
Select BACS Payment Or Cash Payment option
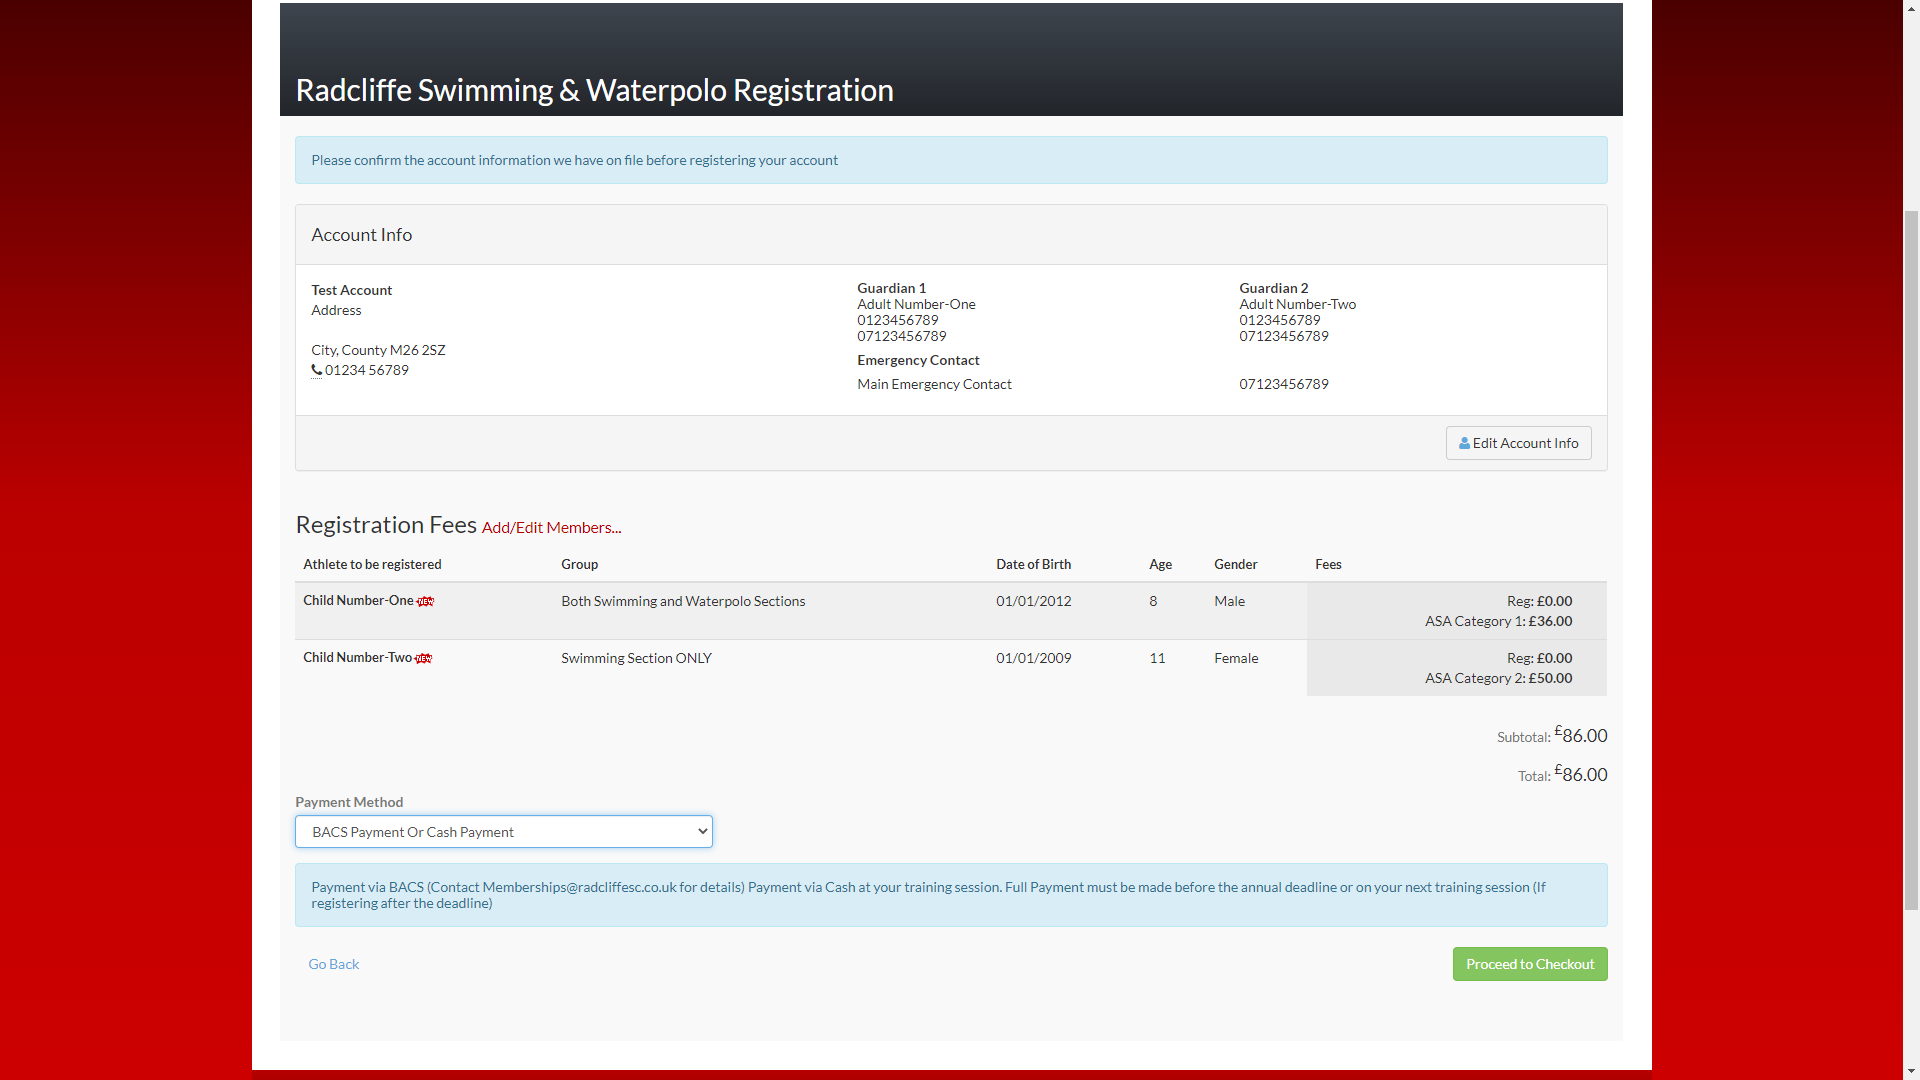[503, 831]
